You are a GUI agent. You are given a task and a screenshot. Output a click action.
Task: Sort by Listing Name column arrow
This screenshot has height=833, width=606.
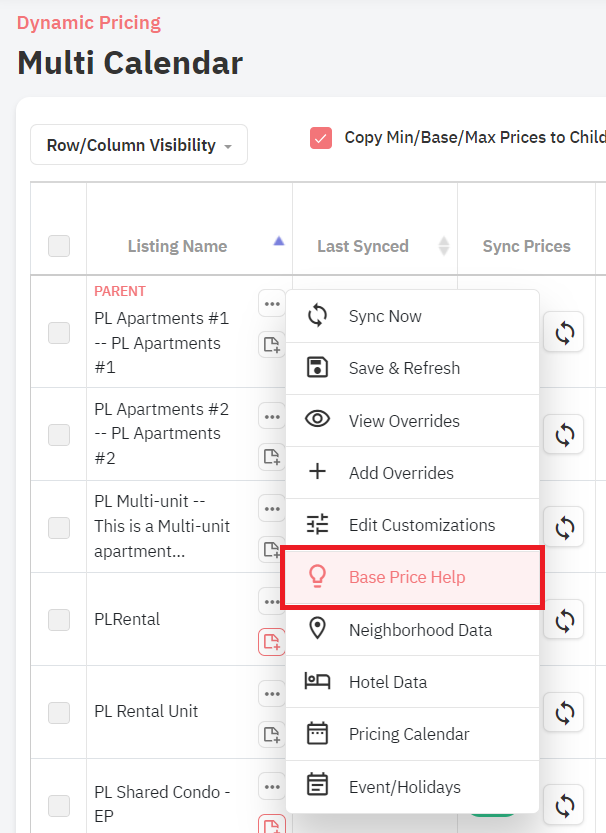coord(279,242)
